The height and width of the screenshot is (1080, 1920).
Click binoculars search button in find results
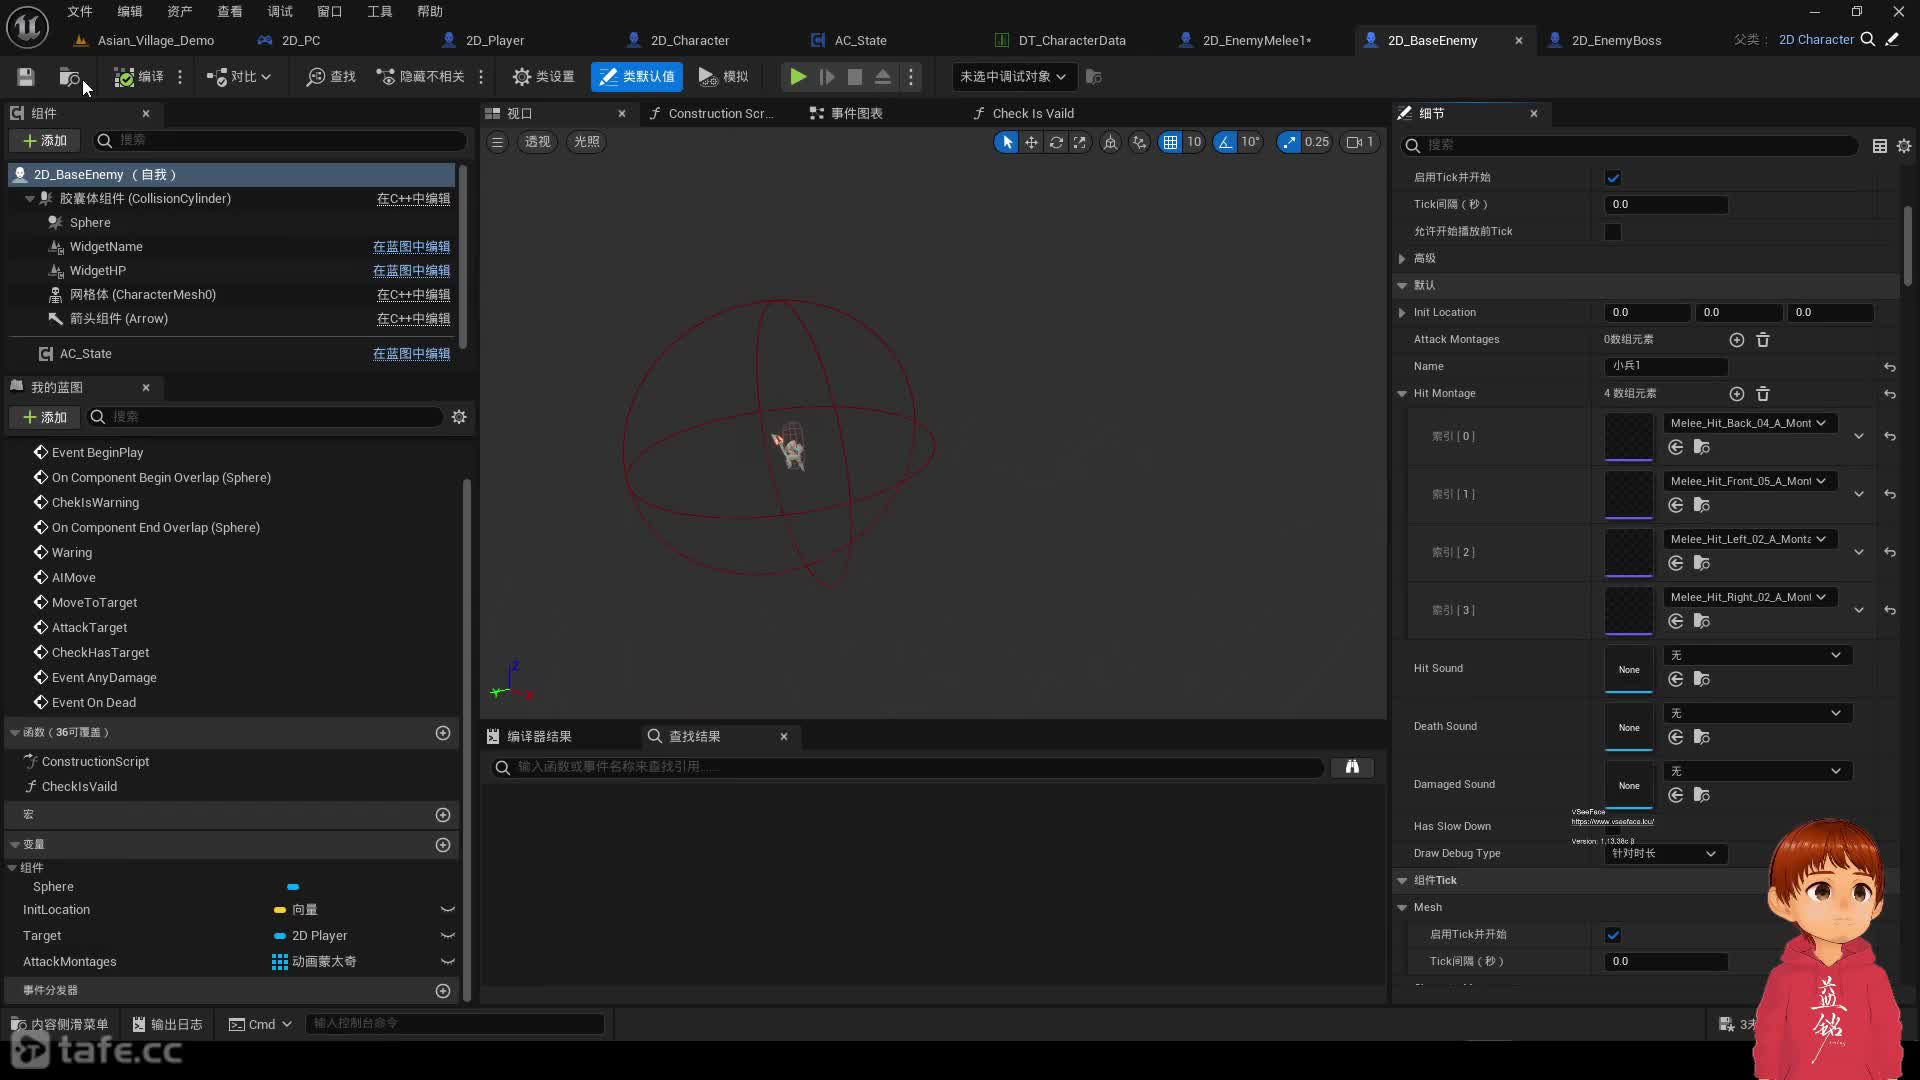[1352, 767]
